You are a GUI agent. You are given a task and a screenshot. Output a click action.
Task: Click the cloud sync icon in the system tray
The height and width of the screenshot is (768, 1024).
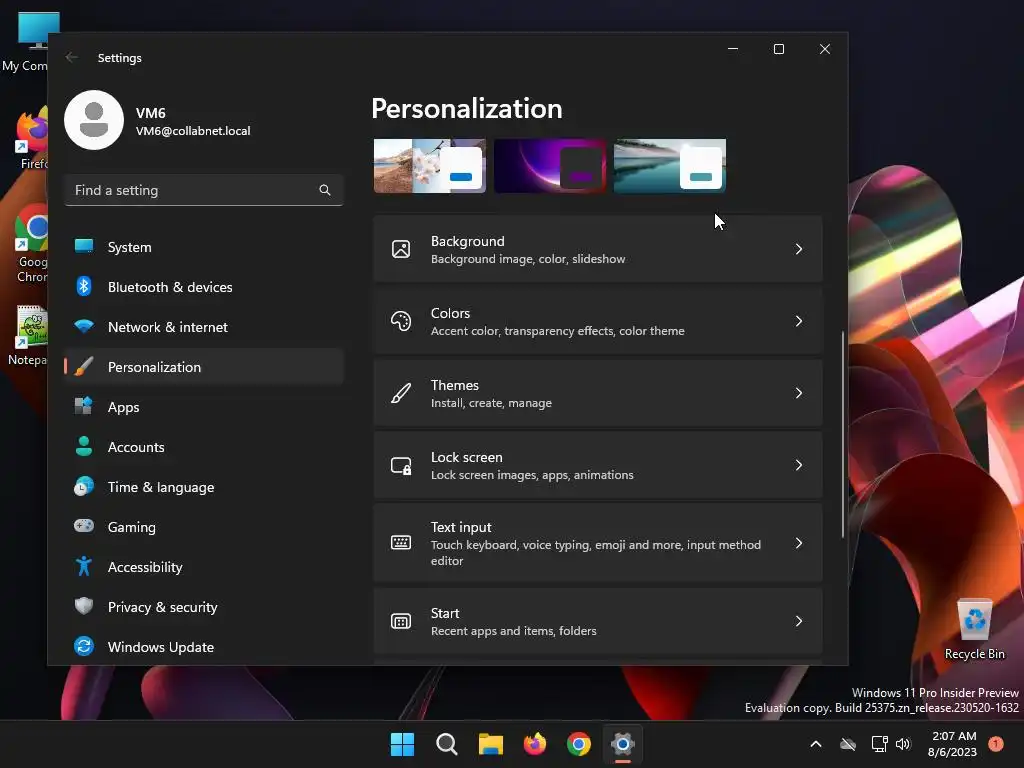click(x=848, y=744)
